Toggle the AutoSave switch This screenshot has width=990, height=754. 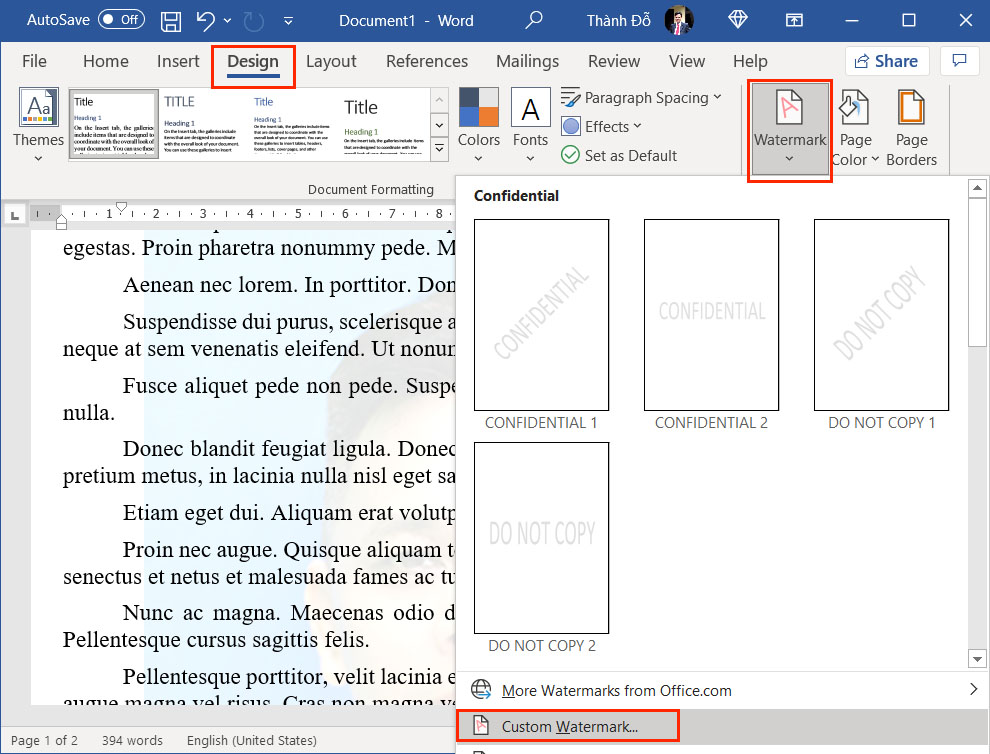click(121, 20)
